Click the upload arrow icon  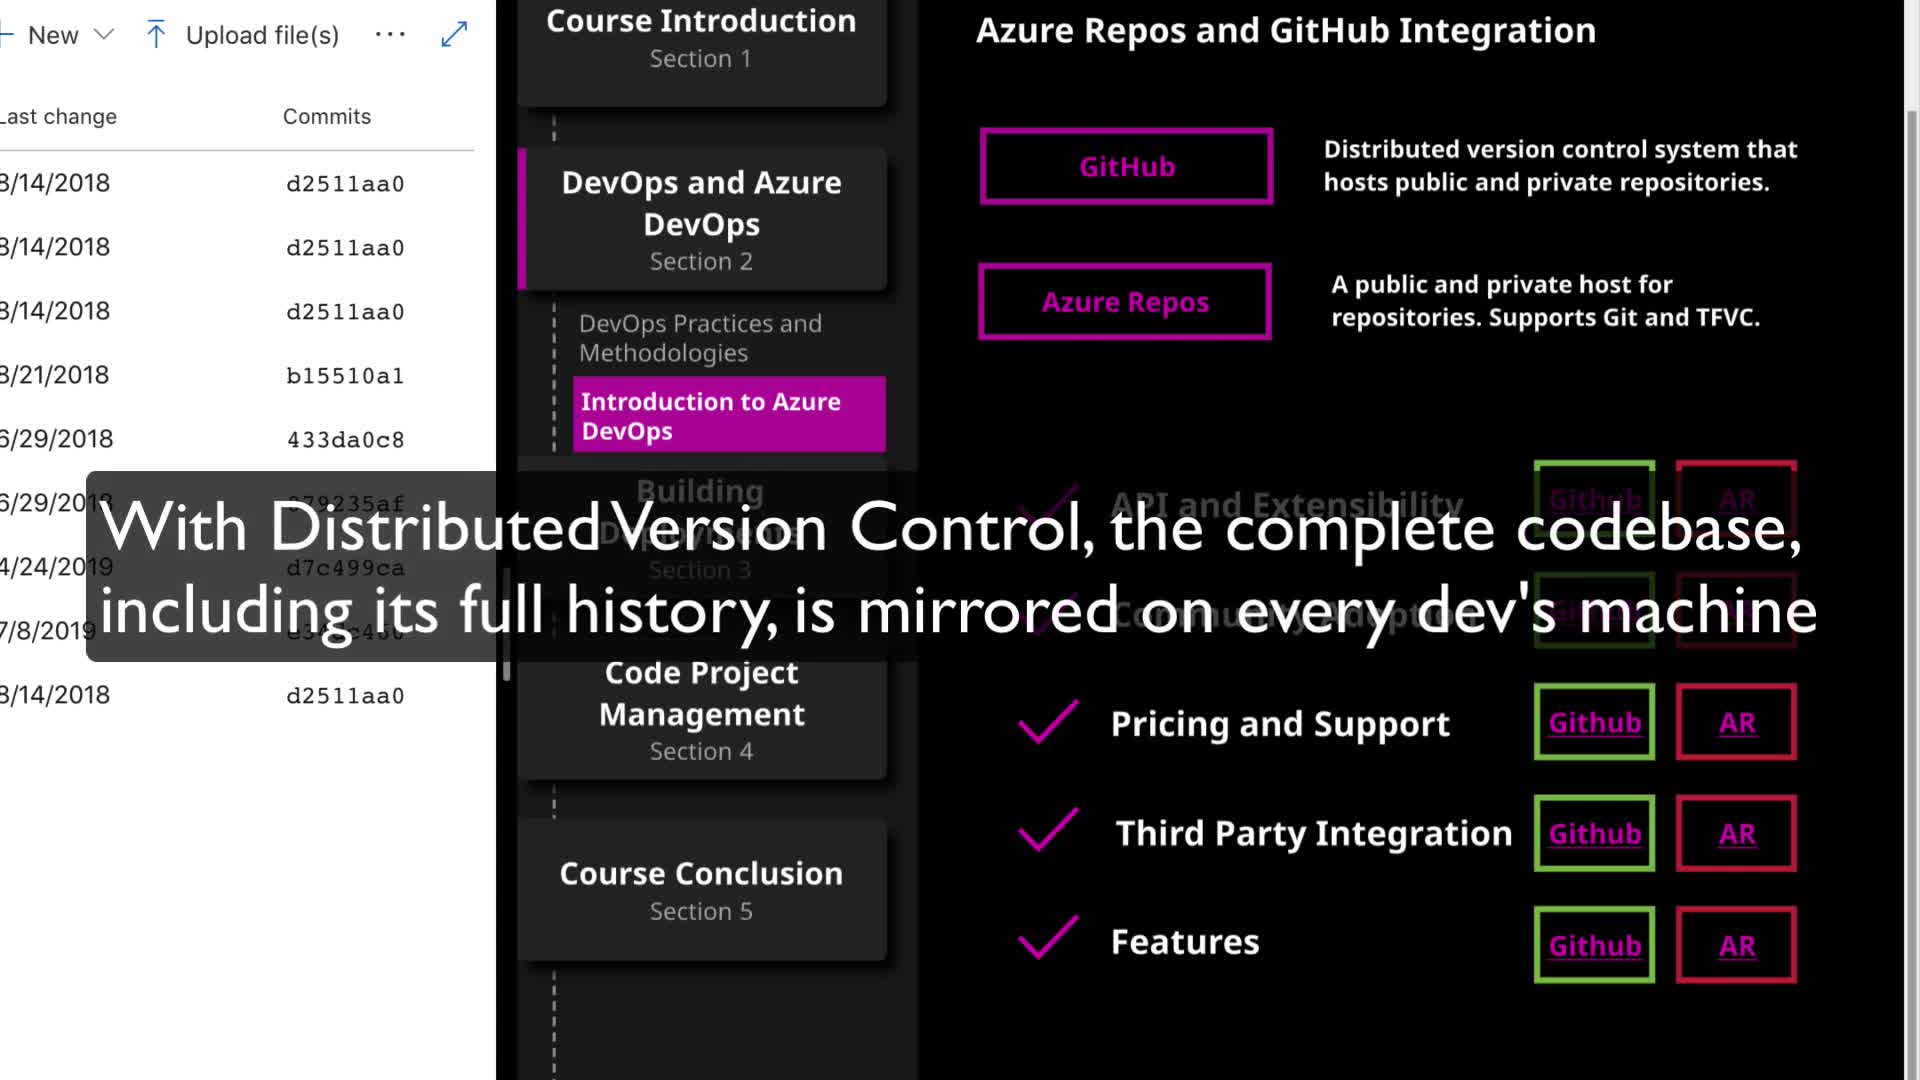coord(156,35)
